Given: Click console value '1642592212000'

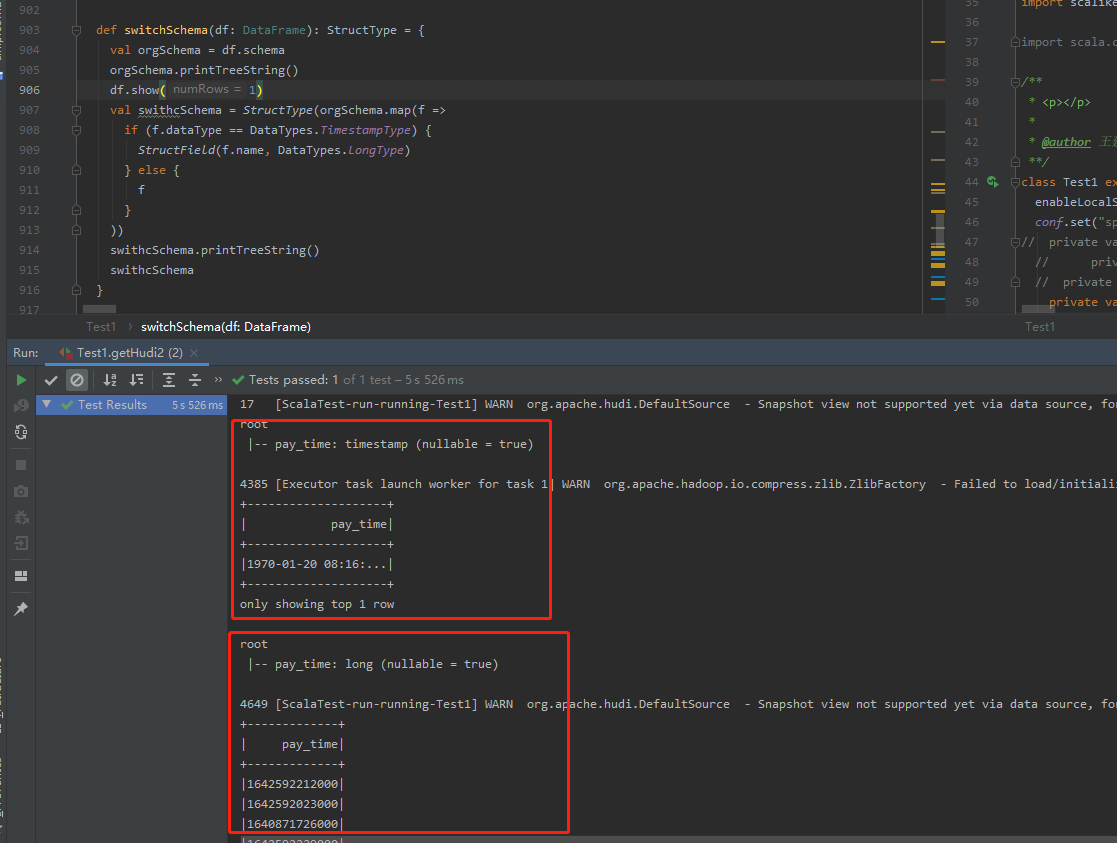Looking at the screenshot, I should tap(292, 784).
